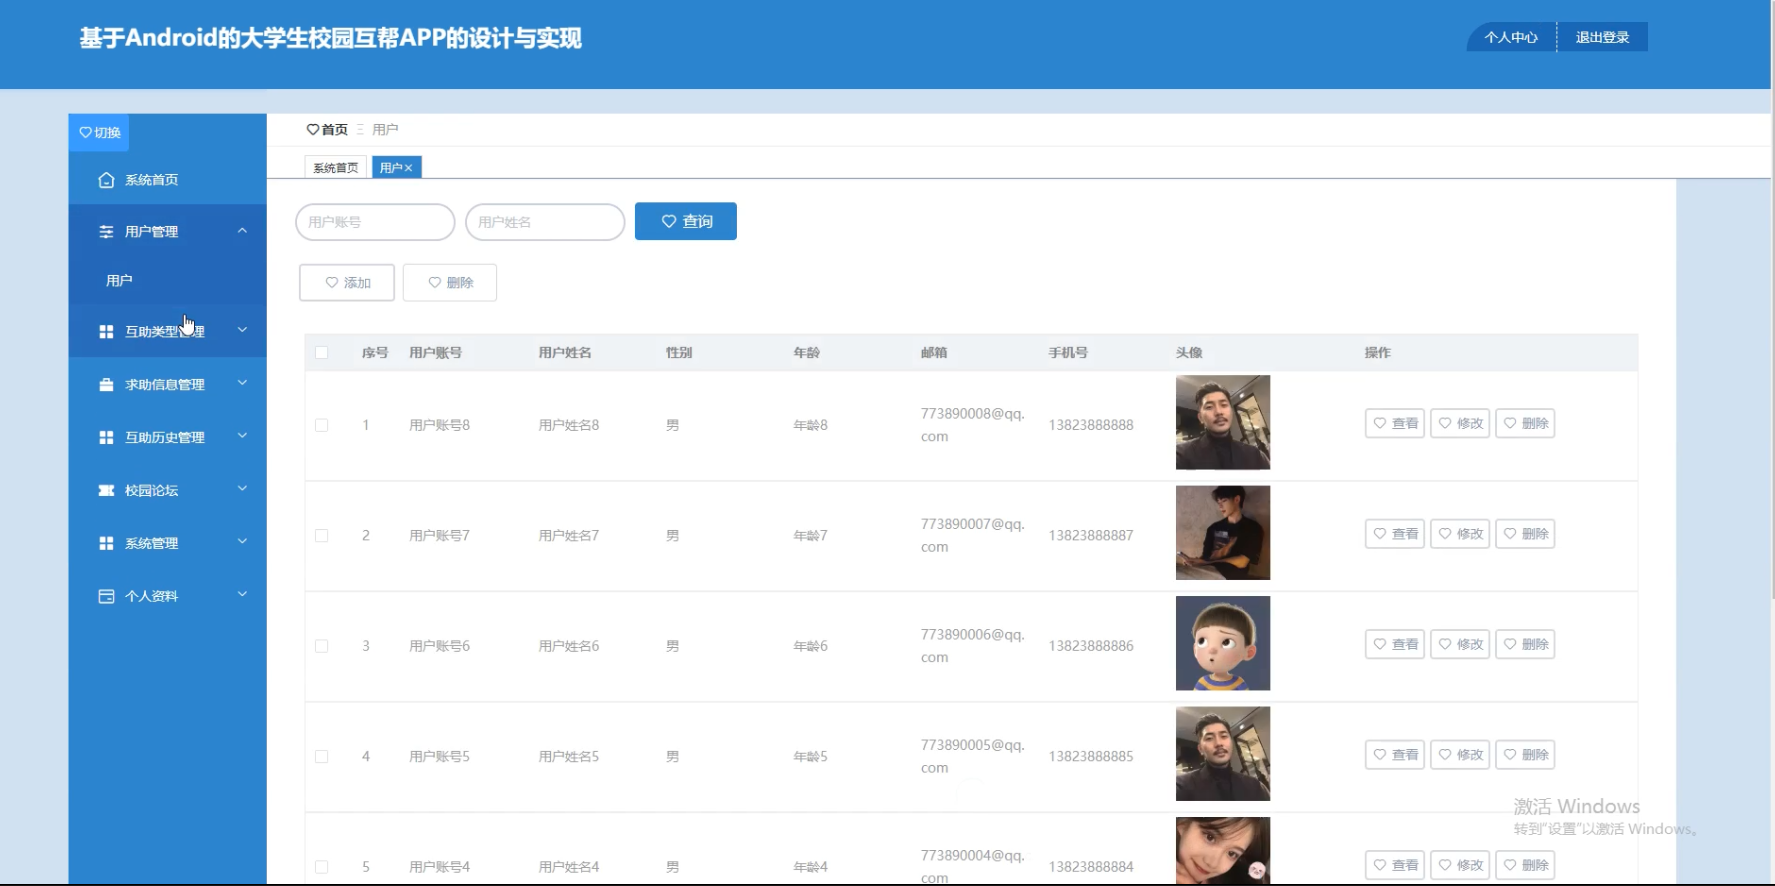Focus the 用户姓名 search field

pyautogui.click(x=545, y=222)
